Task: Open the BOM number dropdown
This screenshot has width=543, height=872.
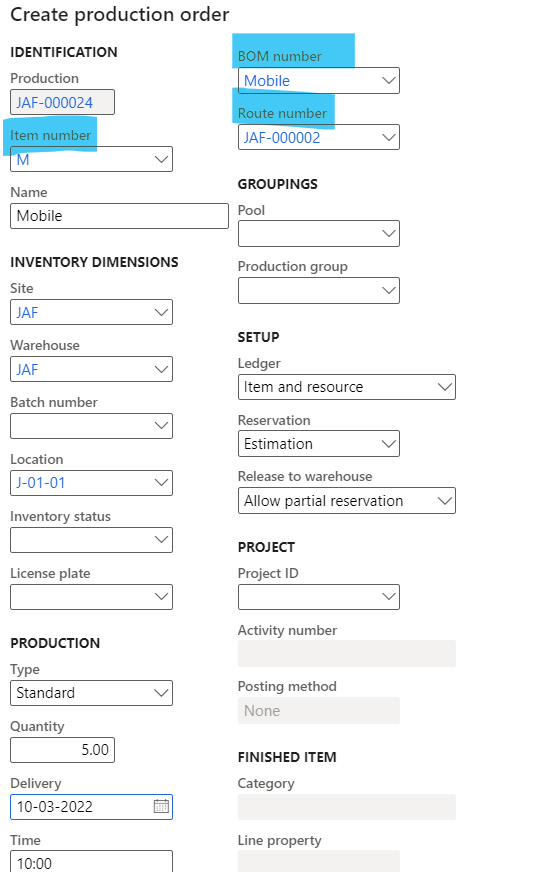Action: point(319,81)
